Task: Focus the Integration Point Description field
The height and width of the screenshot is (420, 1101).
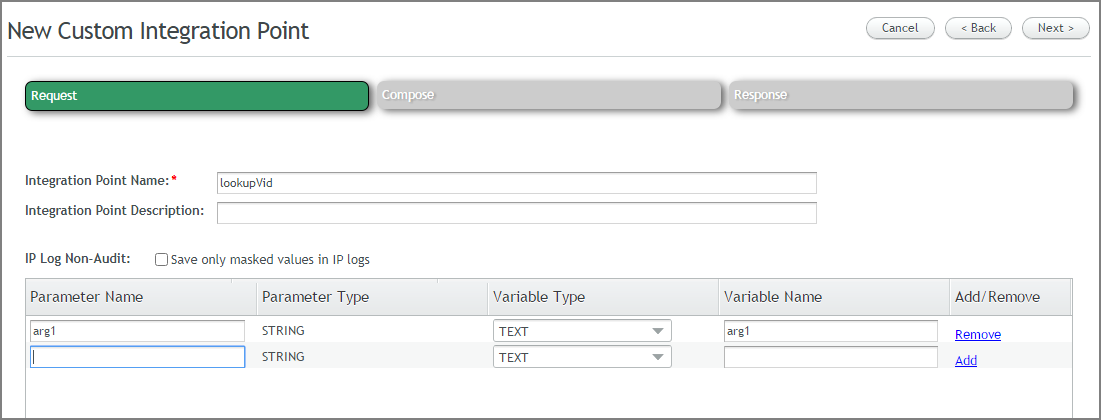Action: point(517,213)
